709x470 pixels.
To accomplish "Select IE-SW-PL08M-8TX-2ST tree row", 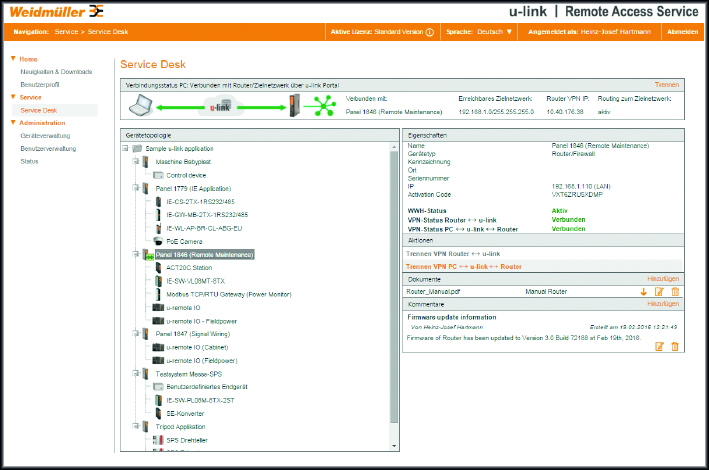I will pyautogui.click(x=200, y=400).
